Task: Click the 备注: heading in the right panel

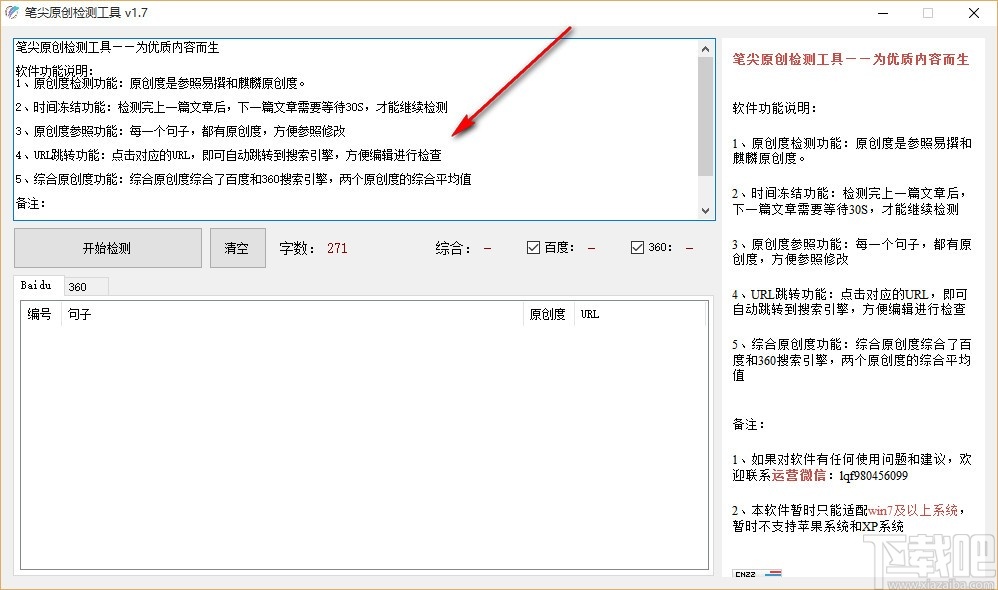Action: [748, 425]
